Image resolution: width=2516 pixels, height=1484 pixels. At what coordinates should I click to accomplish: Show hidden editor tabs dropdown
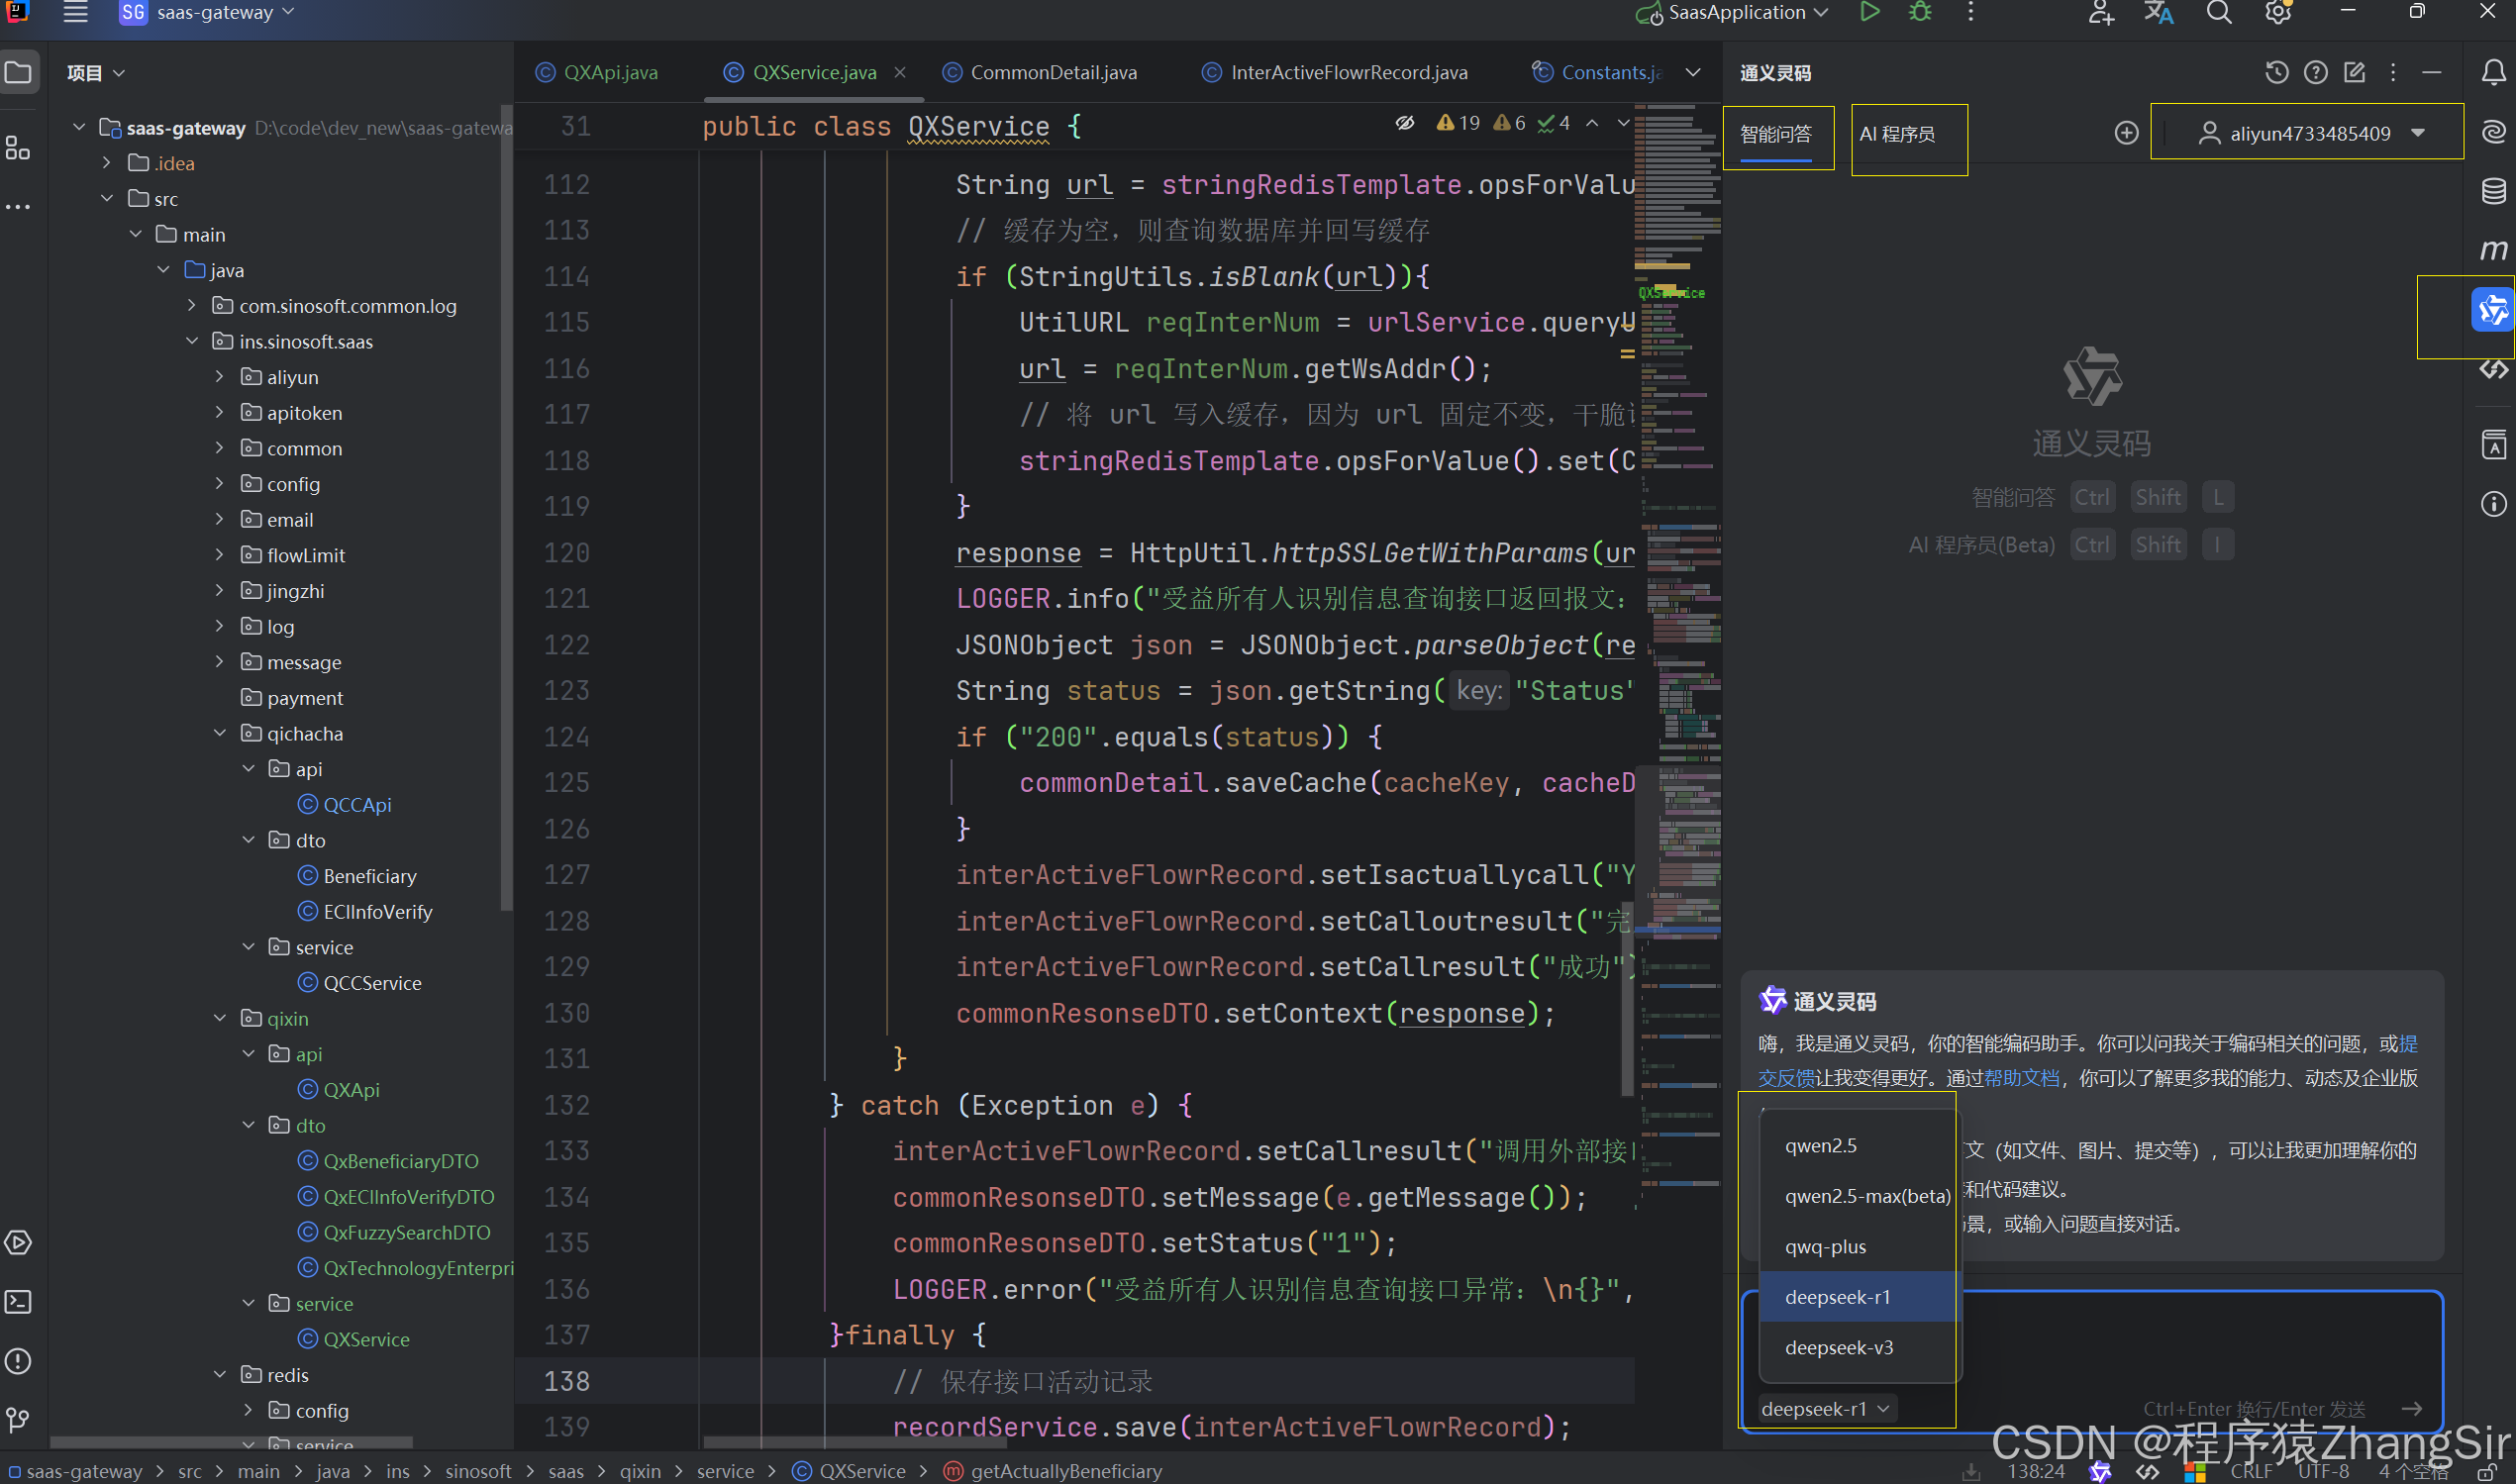(x=1693, y=72)
